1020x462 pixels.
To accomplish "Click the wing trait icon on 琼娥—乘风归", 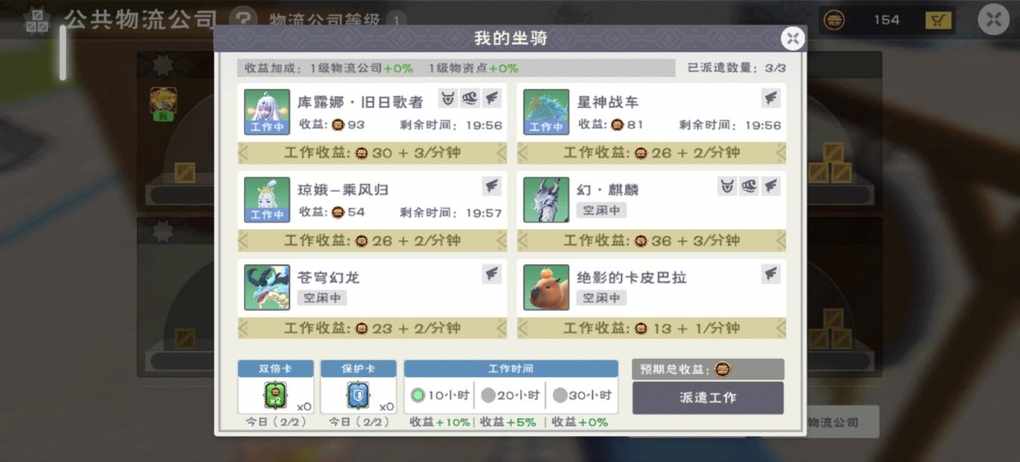I will tap(492, 187).
